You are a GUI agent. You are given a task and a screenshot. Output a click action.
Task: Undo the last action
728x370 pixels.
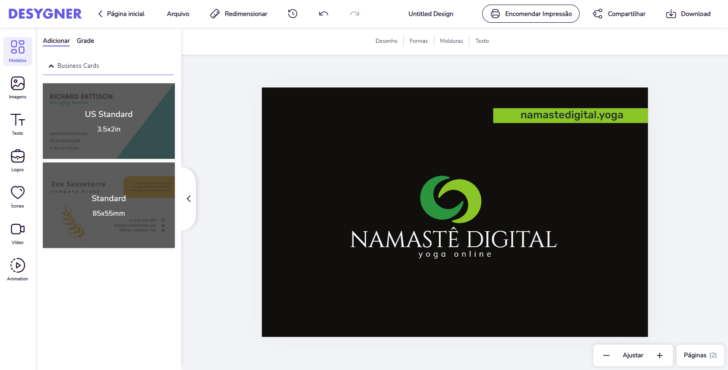click(x=324, y=14)
